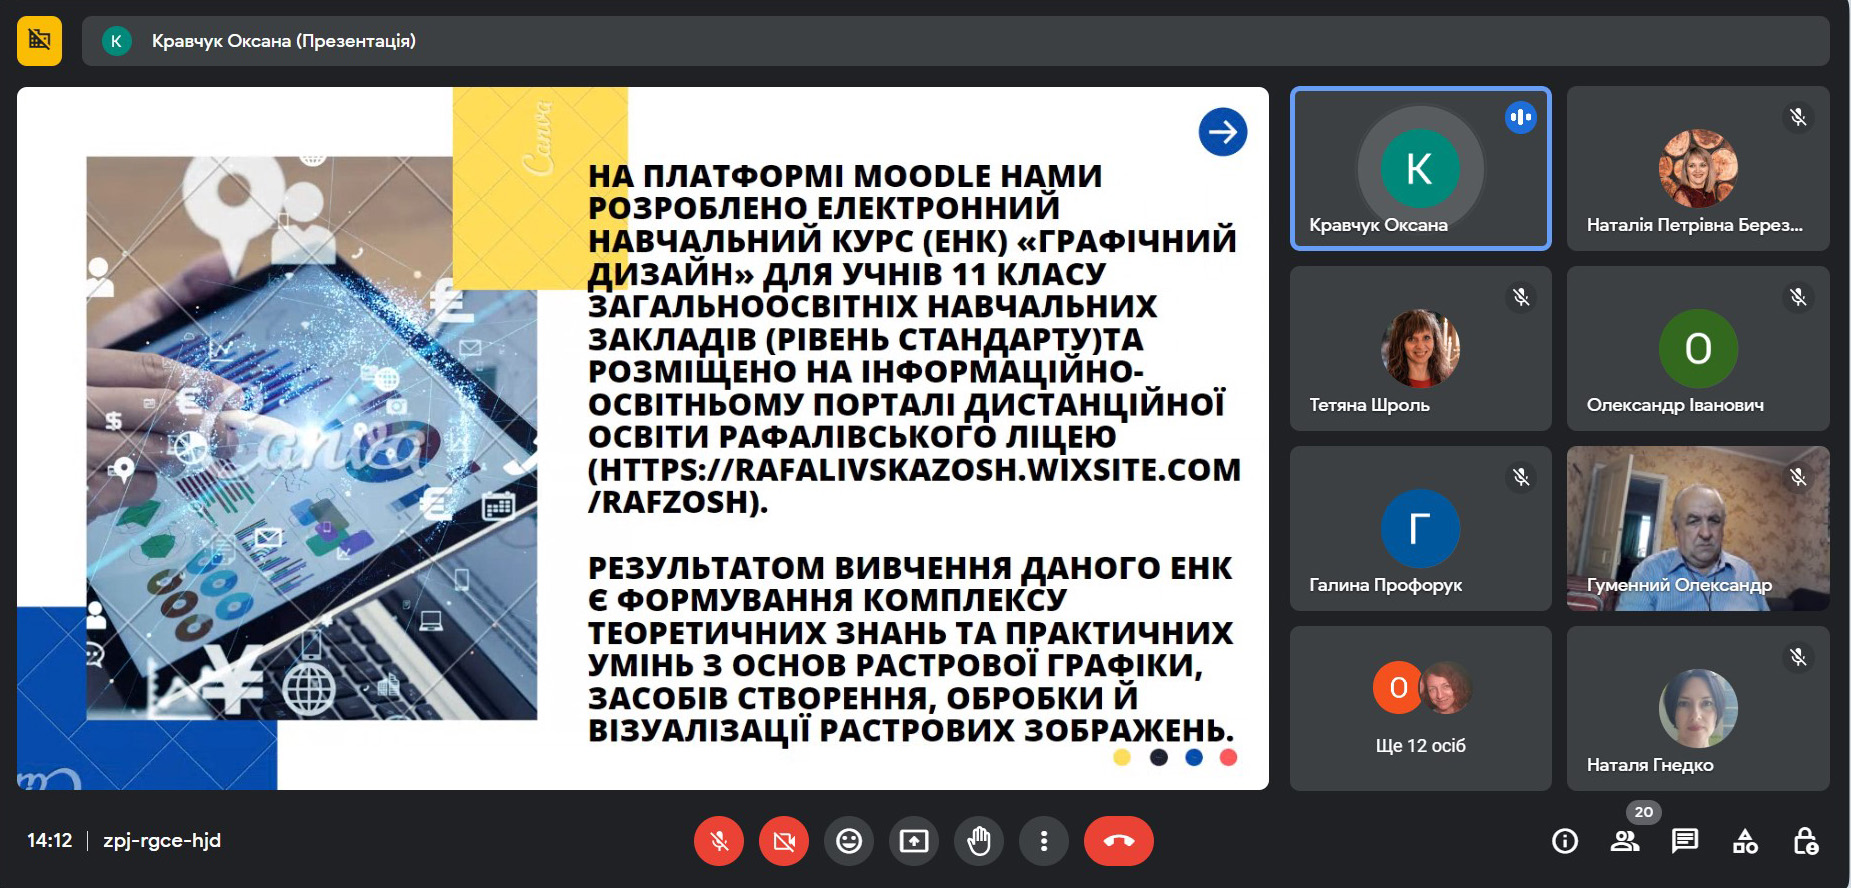Open the chat messages panel

coord(1685,841)
